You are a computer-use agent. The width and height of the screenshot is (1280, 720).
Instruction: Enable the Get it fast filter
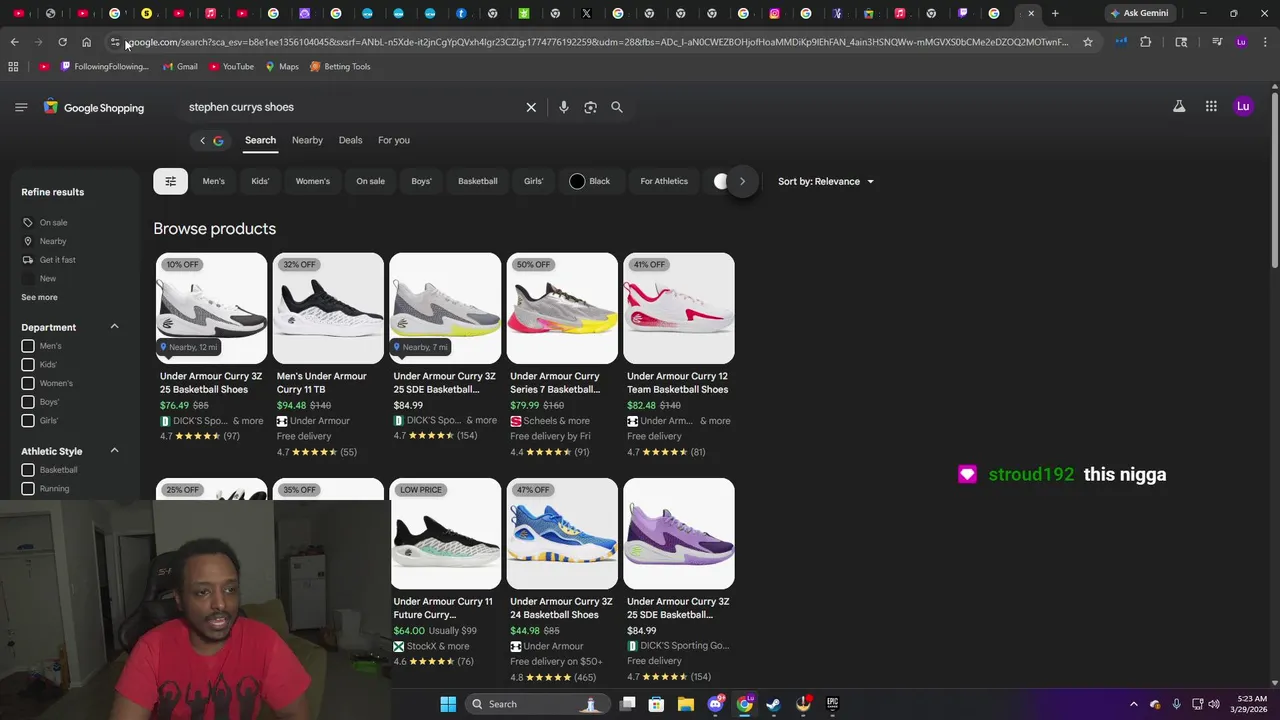click(49, 260)
